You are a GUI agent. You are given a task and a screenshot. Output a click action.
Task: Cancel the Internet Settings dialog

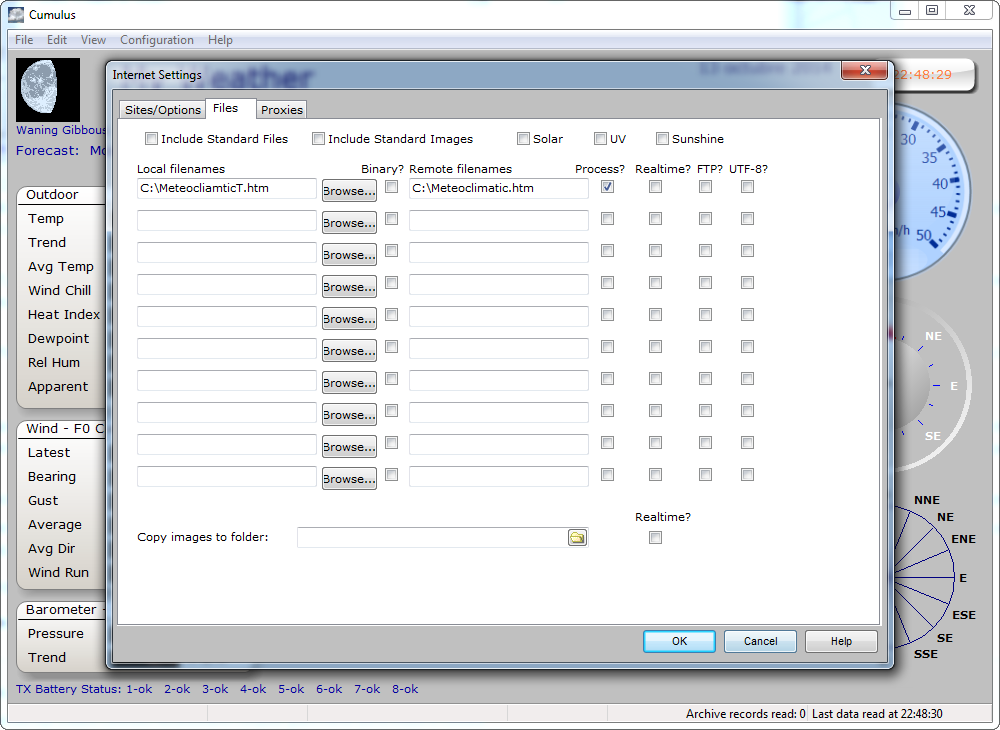coord(760,641)
